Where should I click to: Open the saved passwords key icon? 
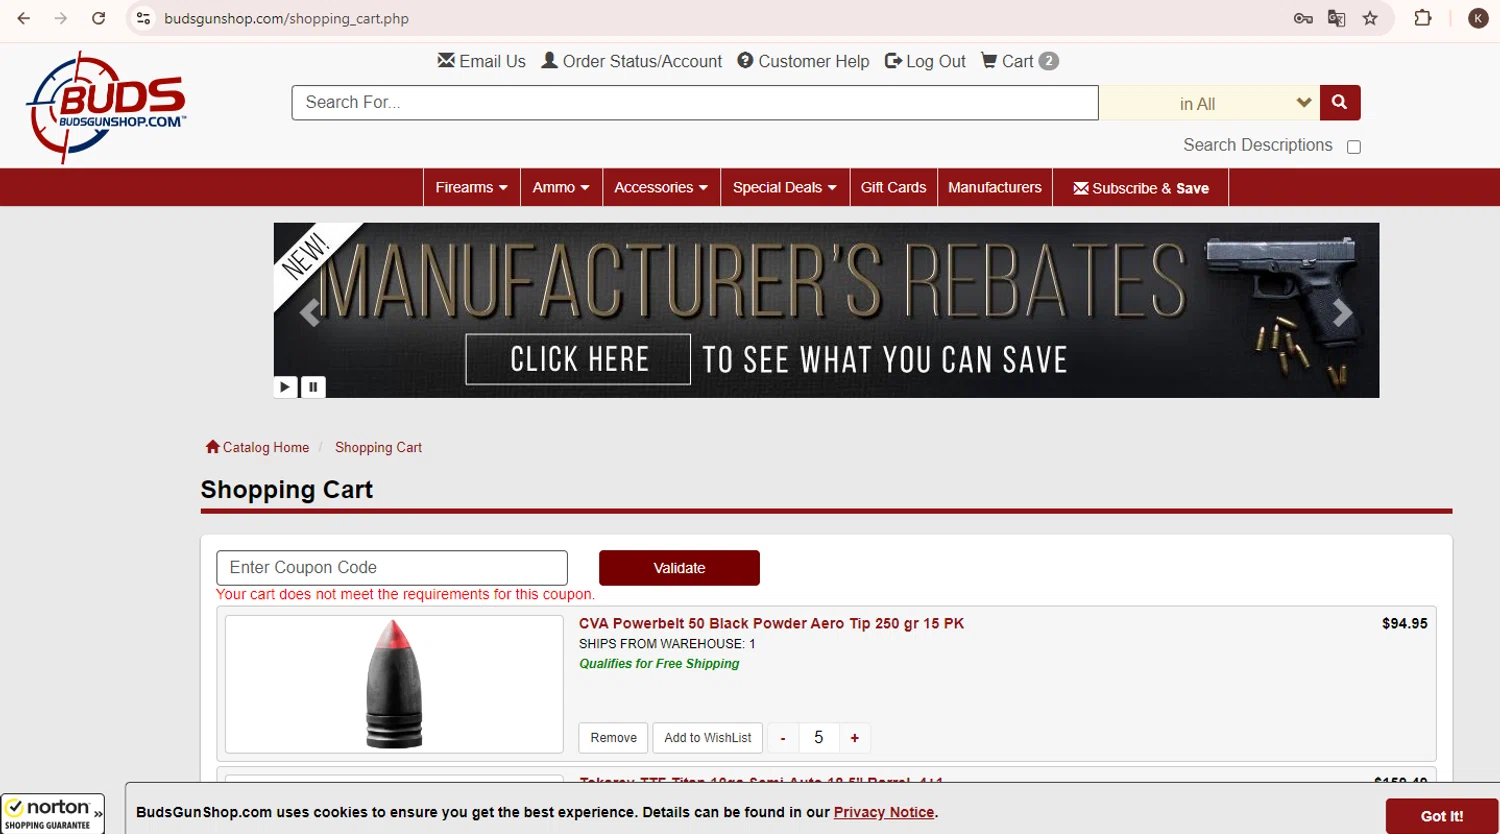(x=1302, y=18)
